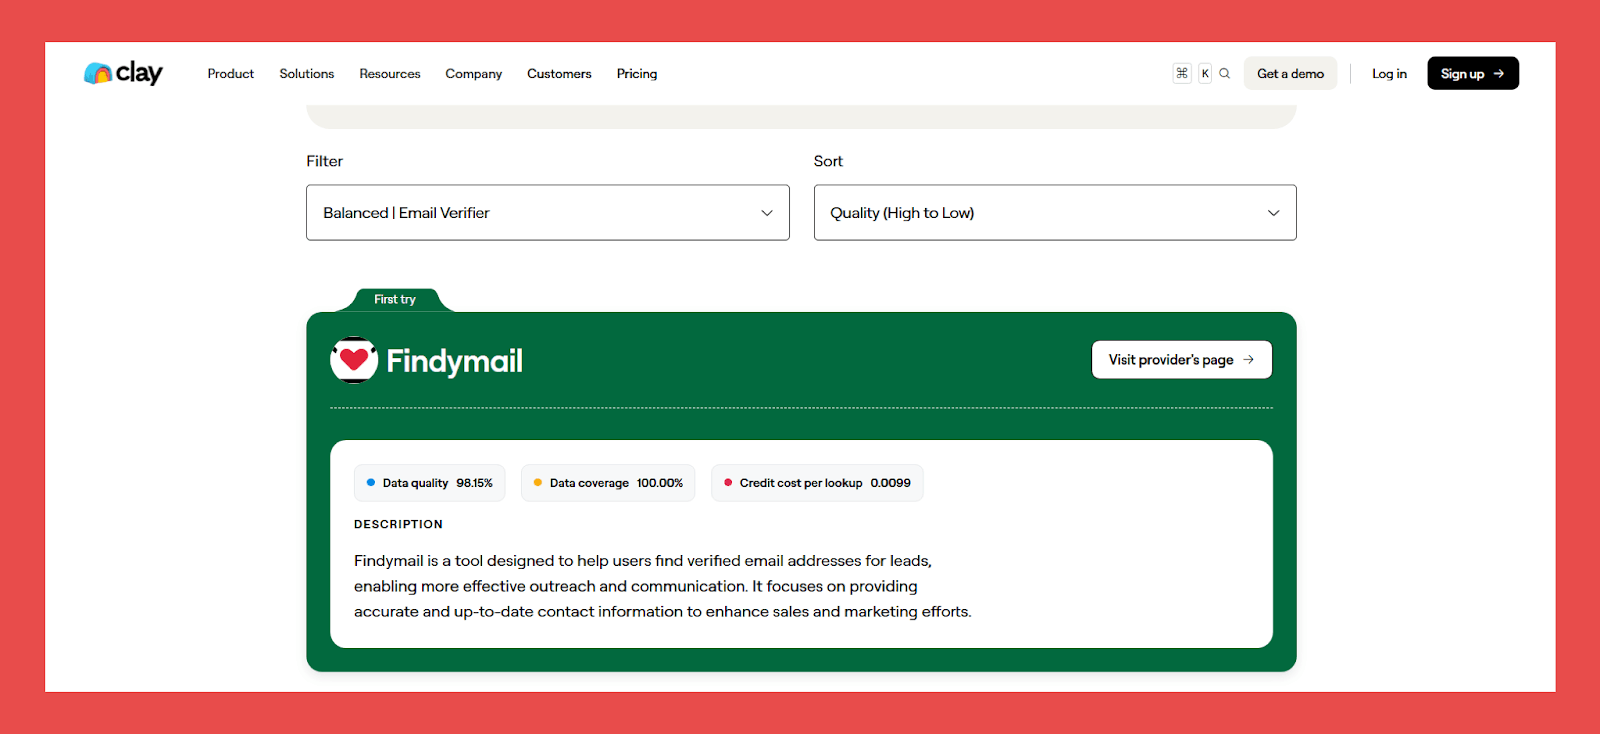Screen dimensions: 1600x734
Task: Go to the Customers page
Action: pos(559,74)
